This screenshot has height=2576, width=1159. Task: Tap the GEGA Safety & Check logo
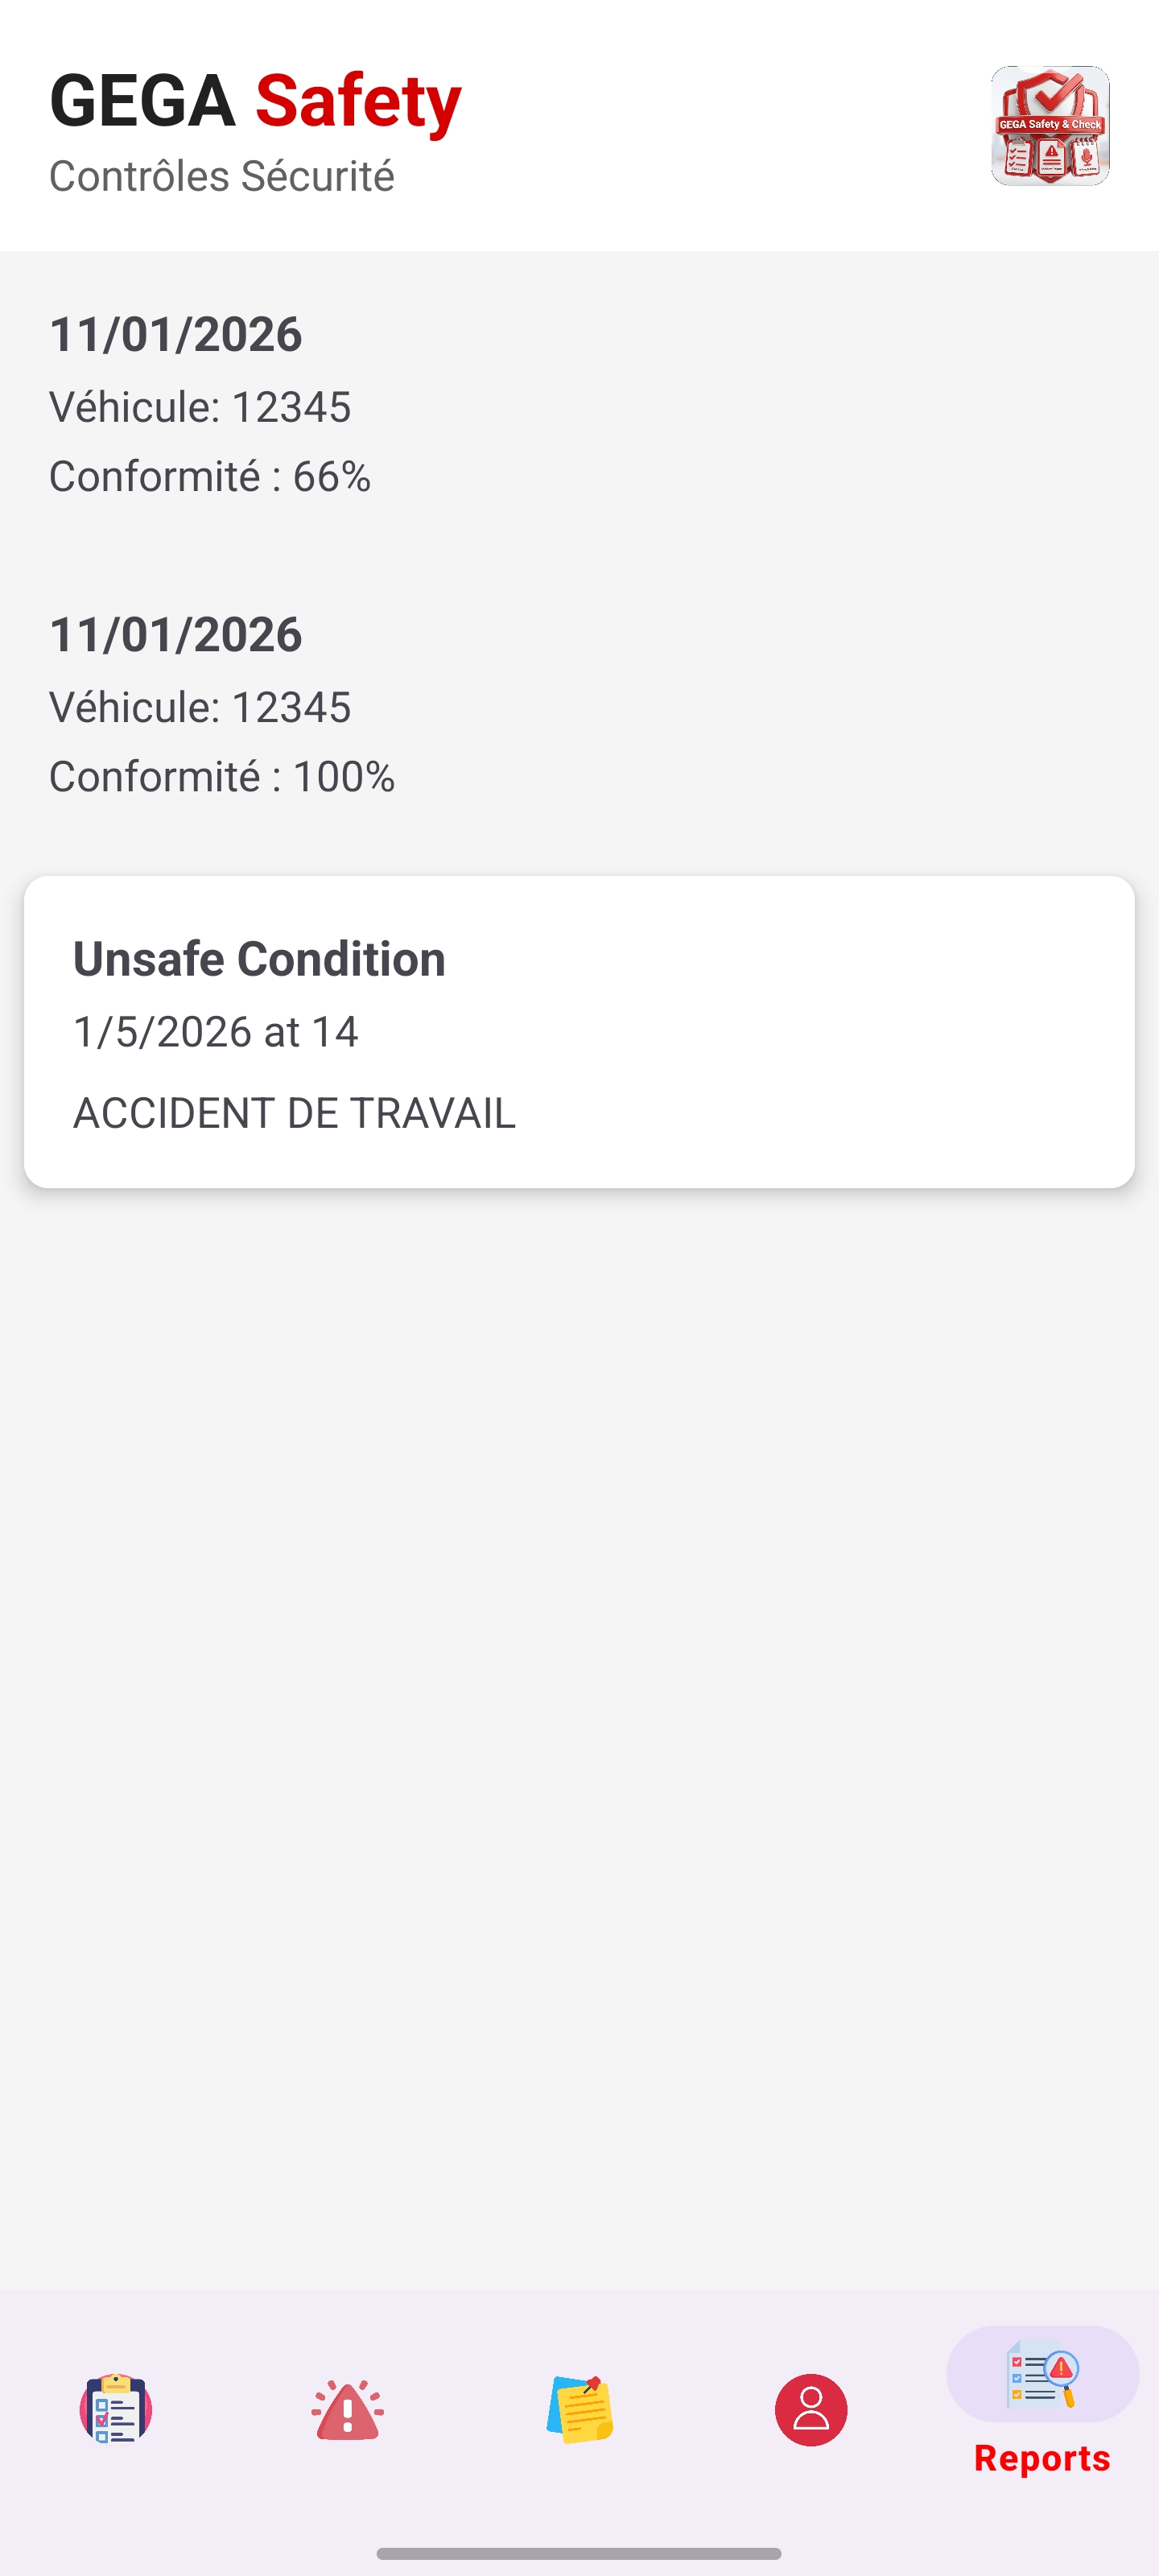click(1049, 126)
